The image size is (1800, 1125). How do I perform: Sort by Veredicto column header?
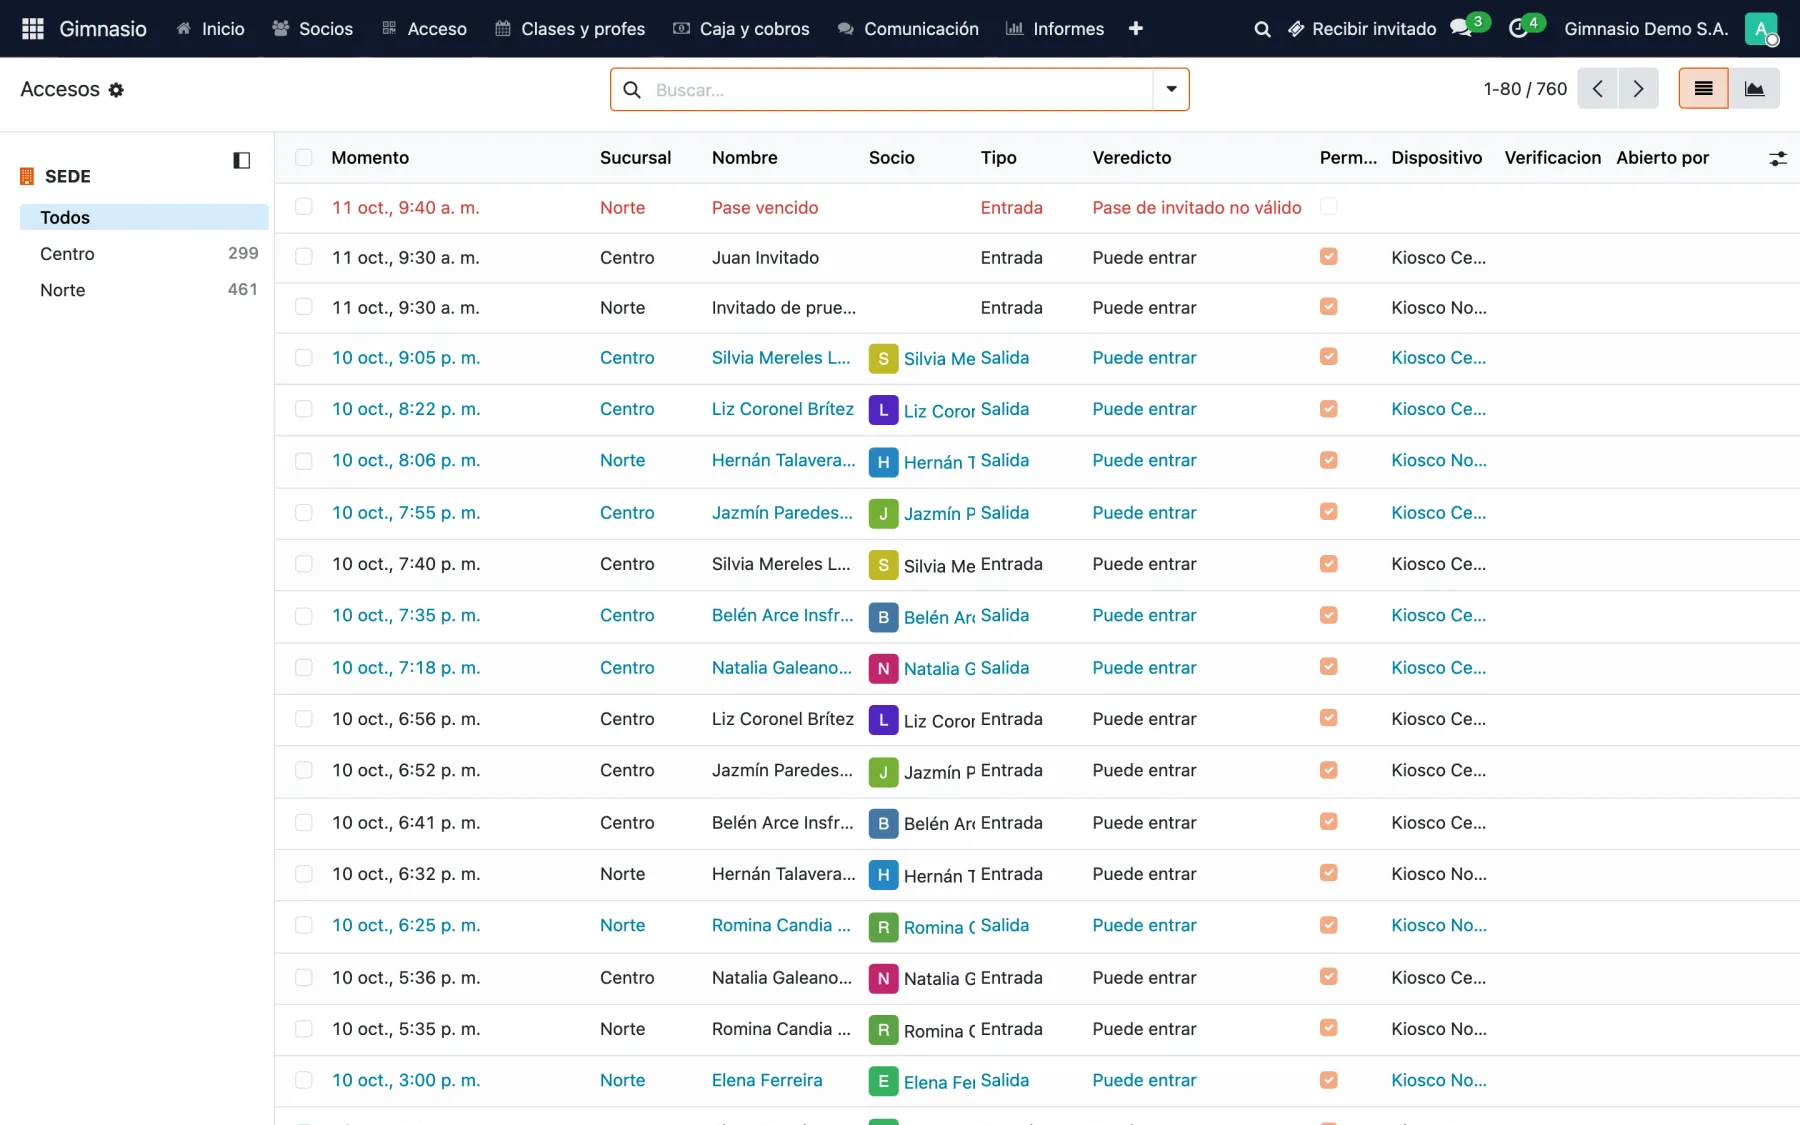(1132, 158)
